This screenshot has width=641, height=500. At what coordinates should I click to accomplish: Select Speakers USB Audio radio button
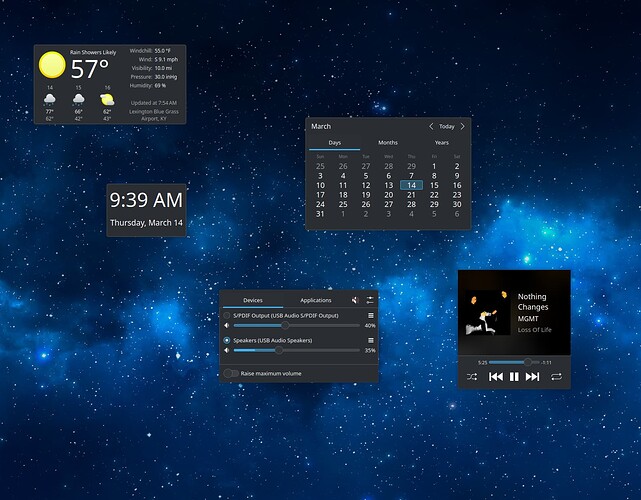[x=226, y=340]
